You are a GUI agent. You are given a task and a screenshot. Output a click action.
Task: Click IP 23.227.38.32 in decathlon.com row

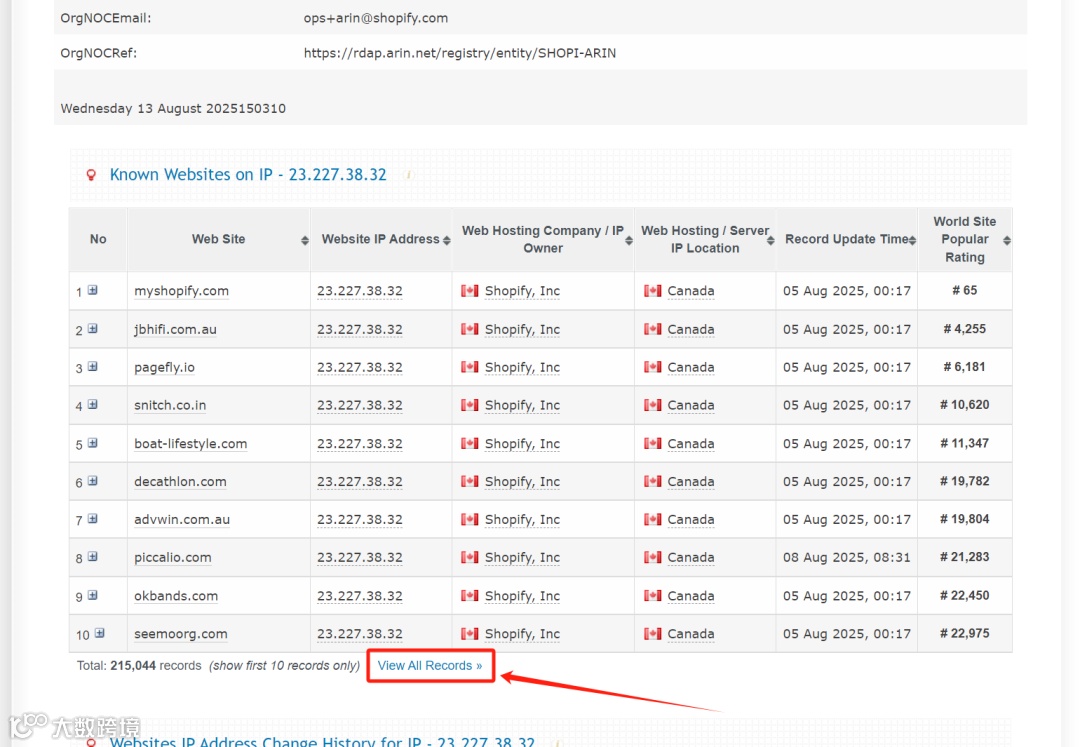coord(360,481)
